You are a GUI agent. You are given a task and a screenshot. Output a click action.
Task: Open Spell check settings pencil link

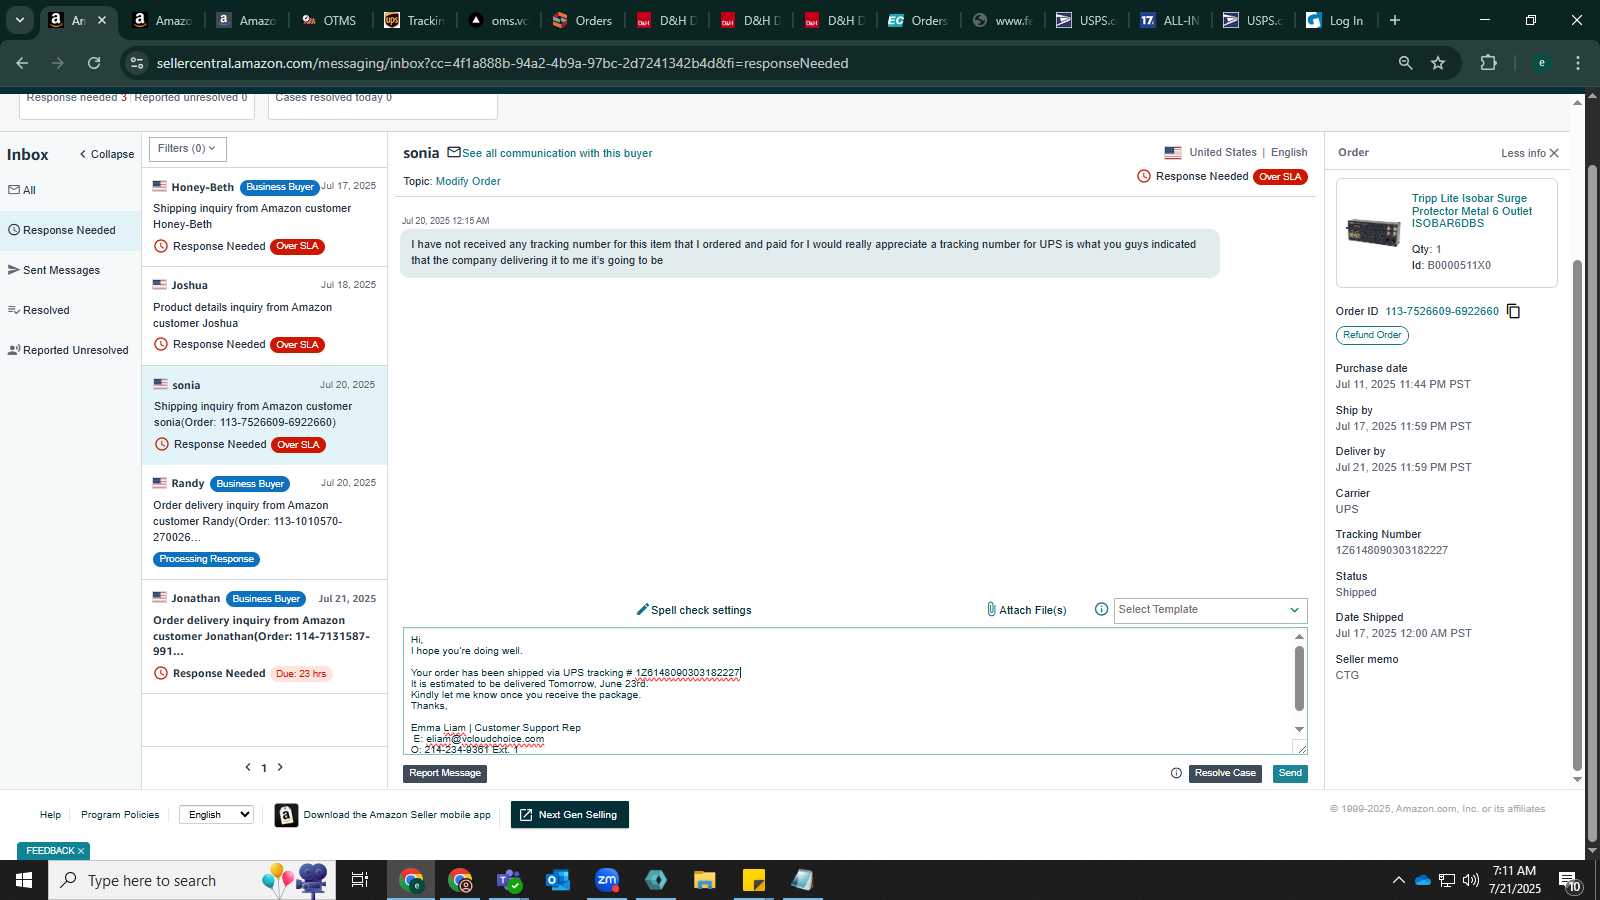[x=694, y=610]
